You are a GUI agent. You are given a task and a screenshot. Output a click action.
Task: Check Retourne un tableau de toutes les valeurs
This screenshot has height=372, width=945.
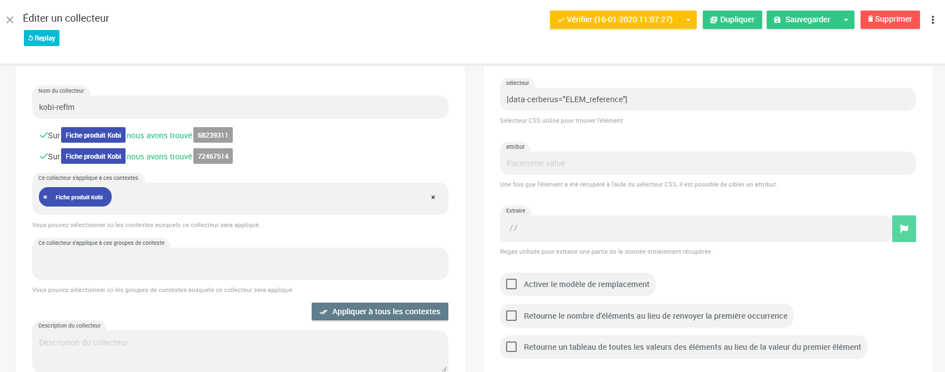click(x=512, y=347)
